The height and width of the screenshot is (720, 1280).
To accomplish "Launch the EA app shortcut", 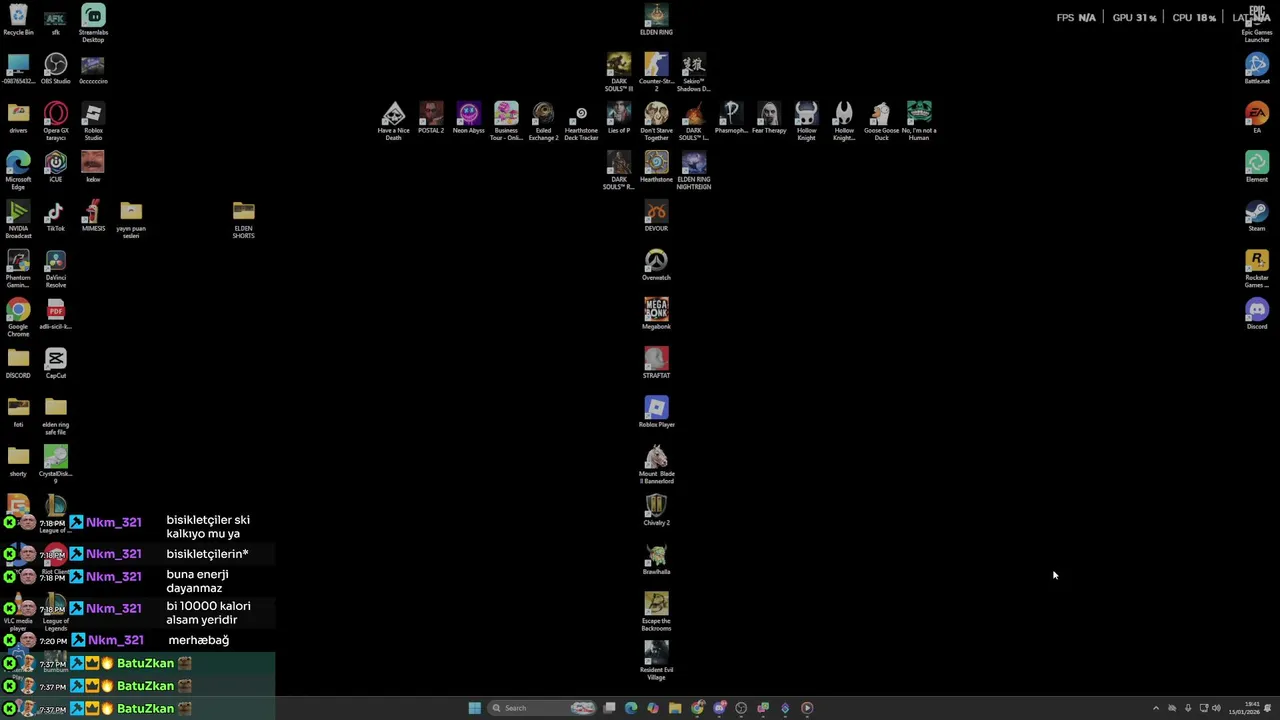I will coord(1257,118).
